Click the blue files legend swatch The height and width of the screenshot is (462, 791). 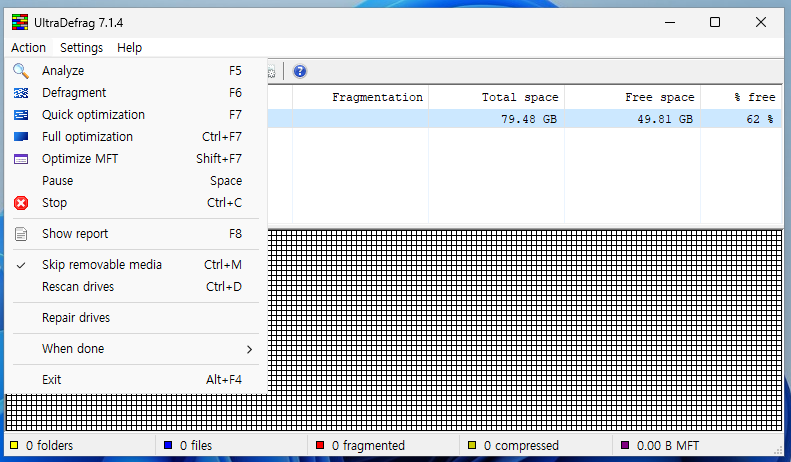pos(168,445)
